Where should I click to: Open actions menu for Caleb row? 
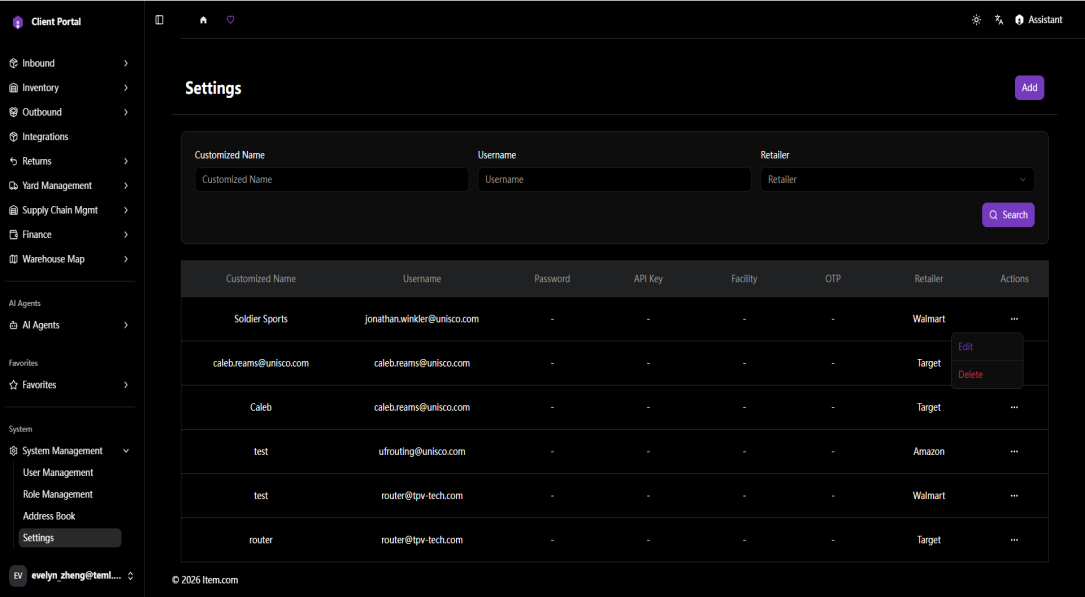[1014, 407]
